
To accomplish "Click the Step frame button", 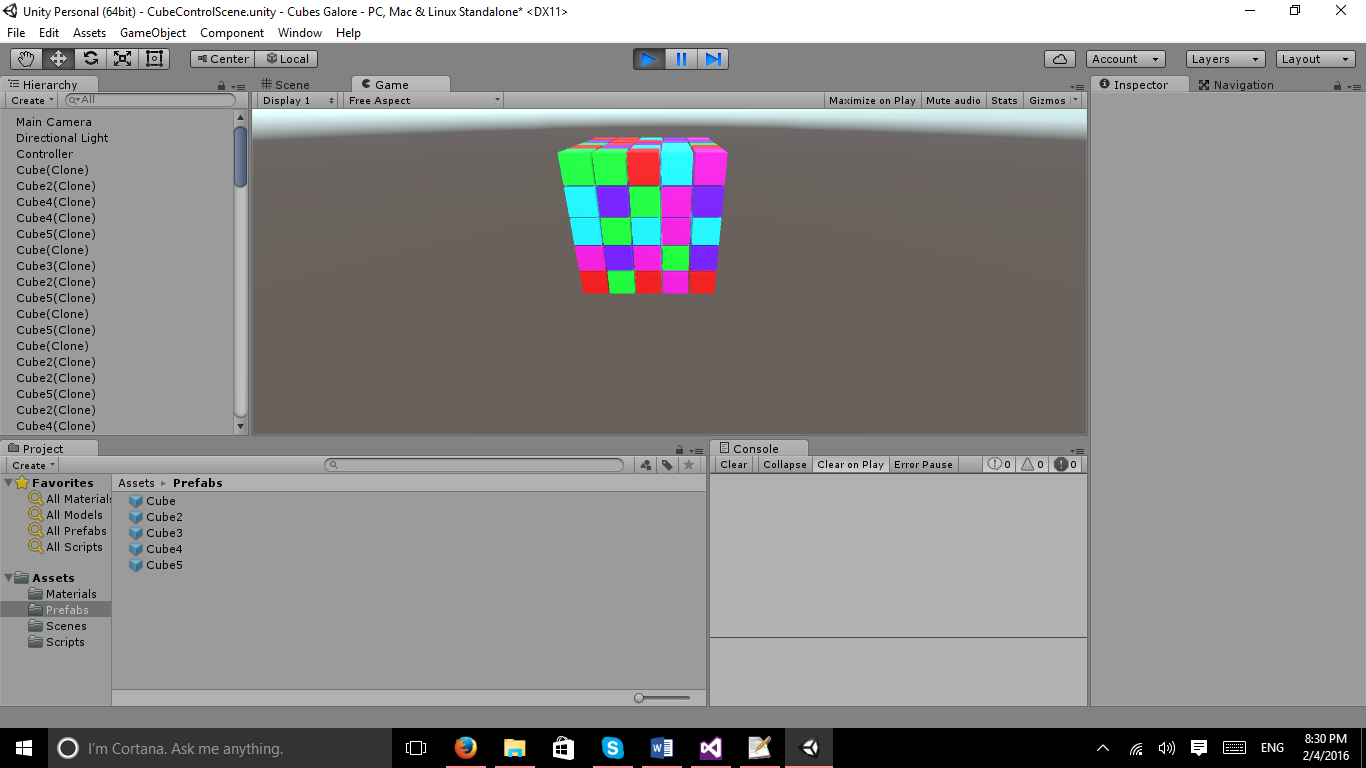I will coord(713,59).
